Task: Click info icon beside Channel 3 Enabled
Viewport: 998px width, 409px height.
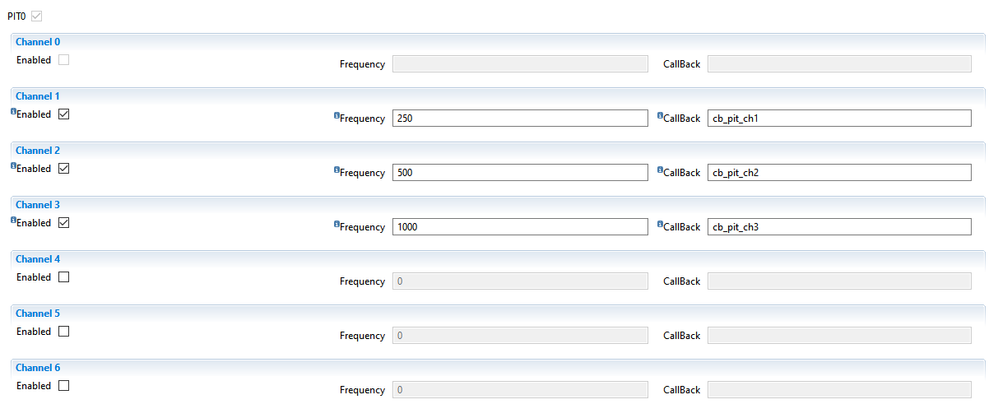Action: click(x=13, y=219)
